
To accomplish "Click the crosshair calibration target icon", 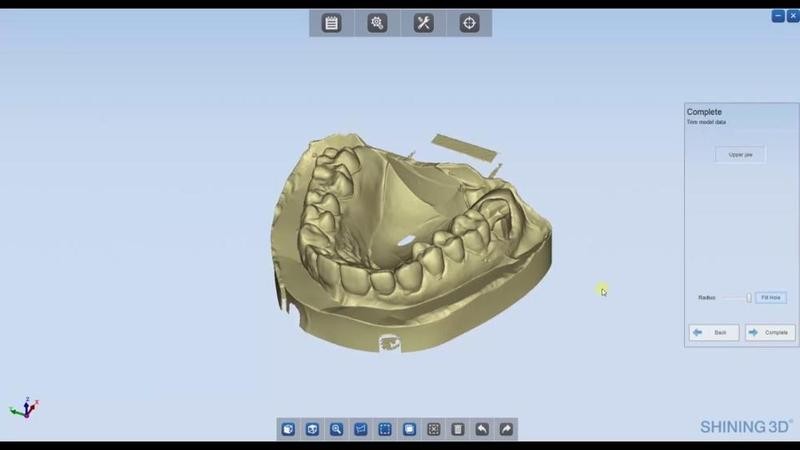I will (x=469, y=23).
